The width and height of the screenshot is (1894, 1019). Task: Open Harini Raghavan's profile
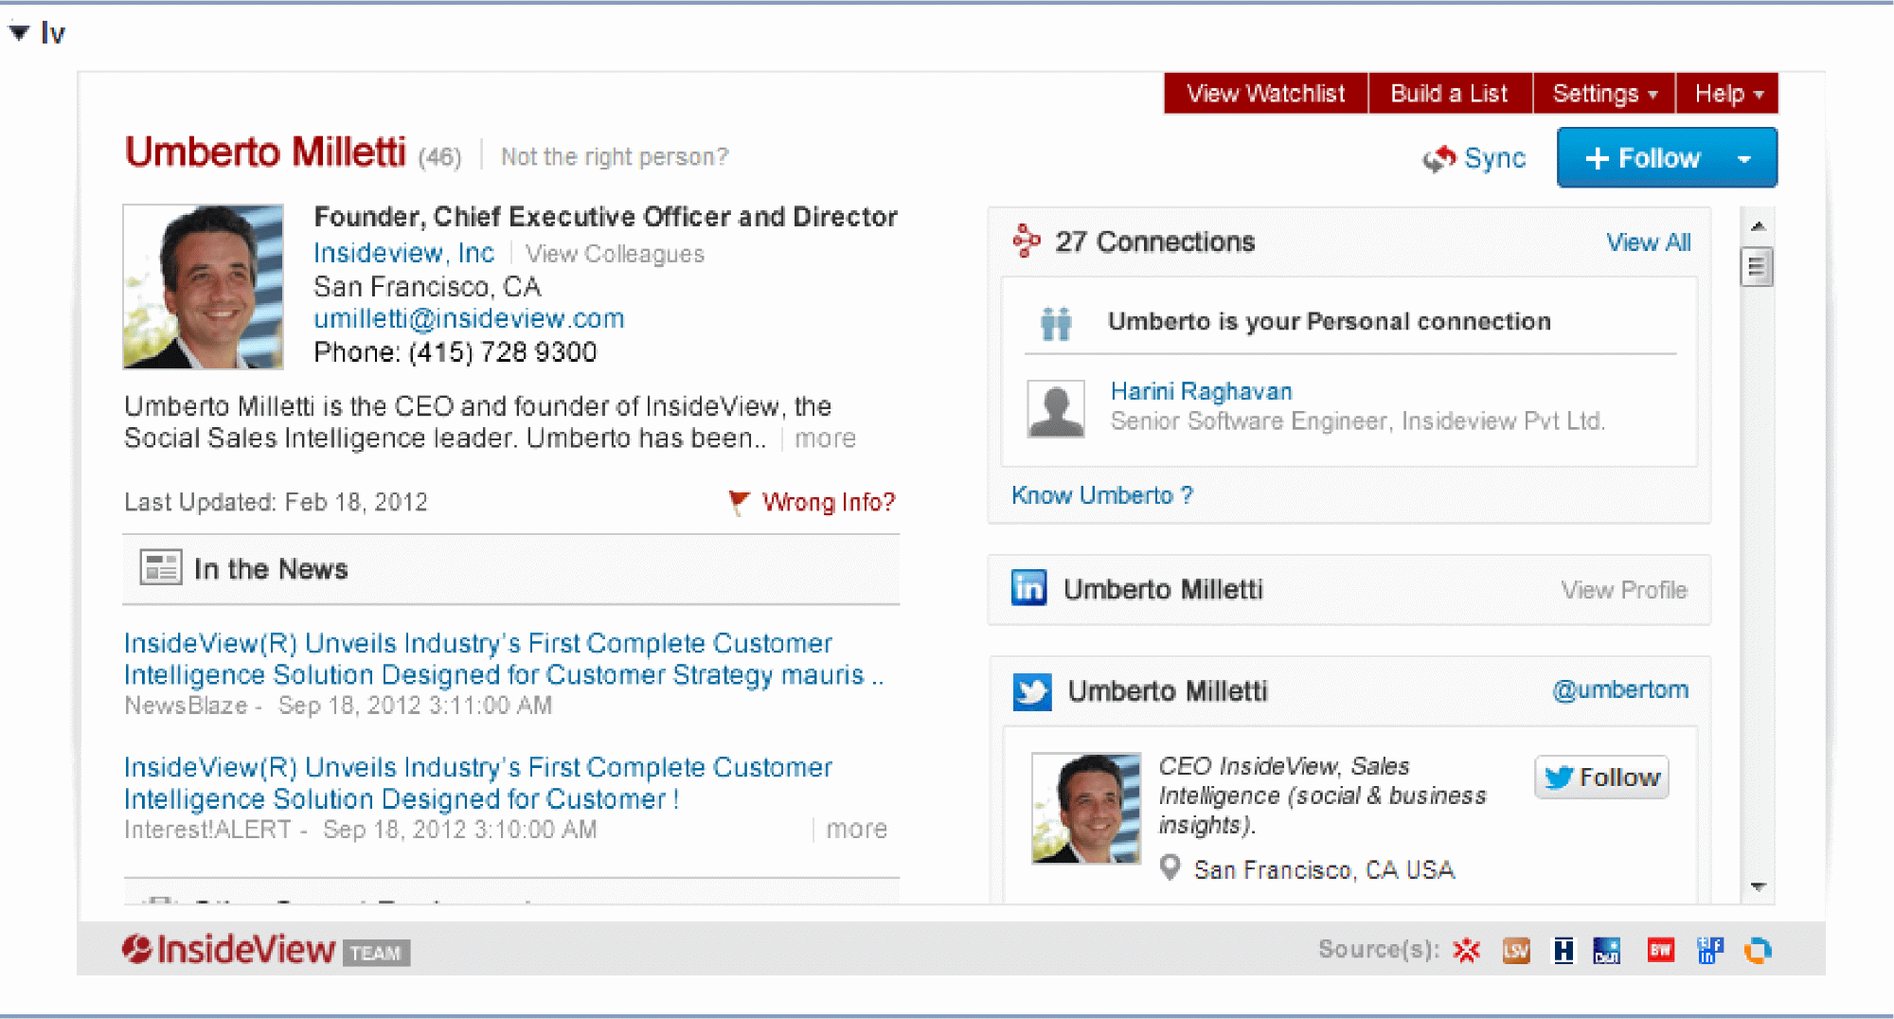point(1201,391)
